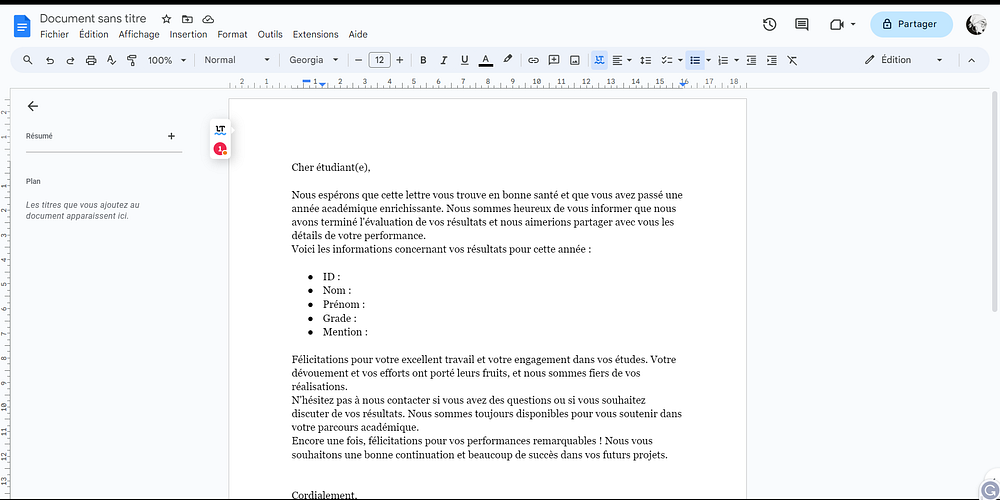Open the Insertion menu
1000x500 pixels.
(189, 34)
